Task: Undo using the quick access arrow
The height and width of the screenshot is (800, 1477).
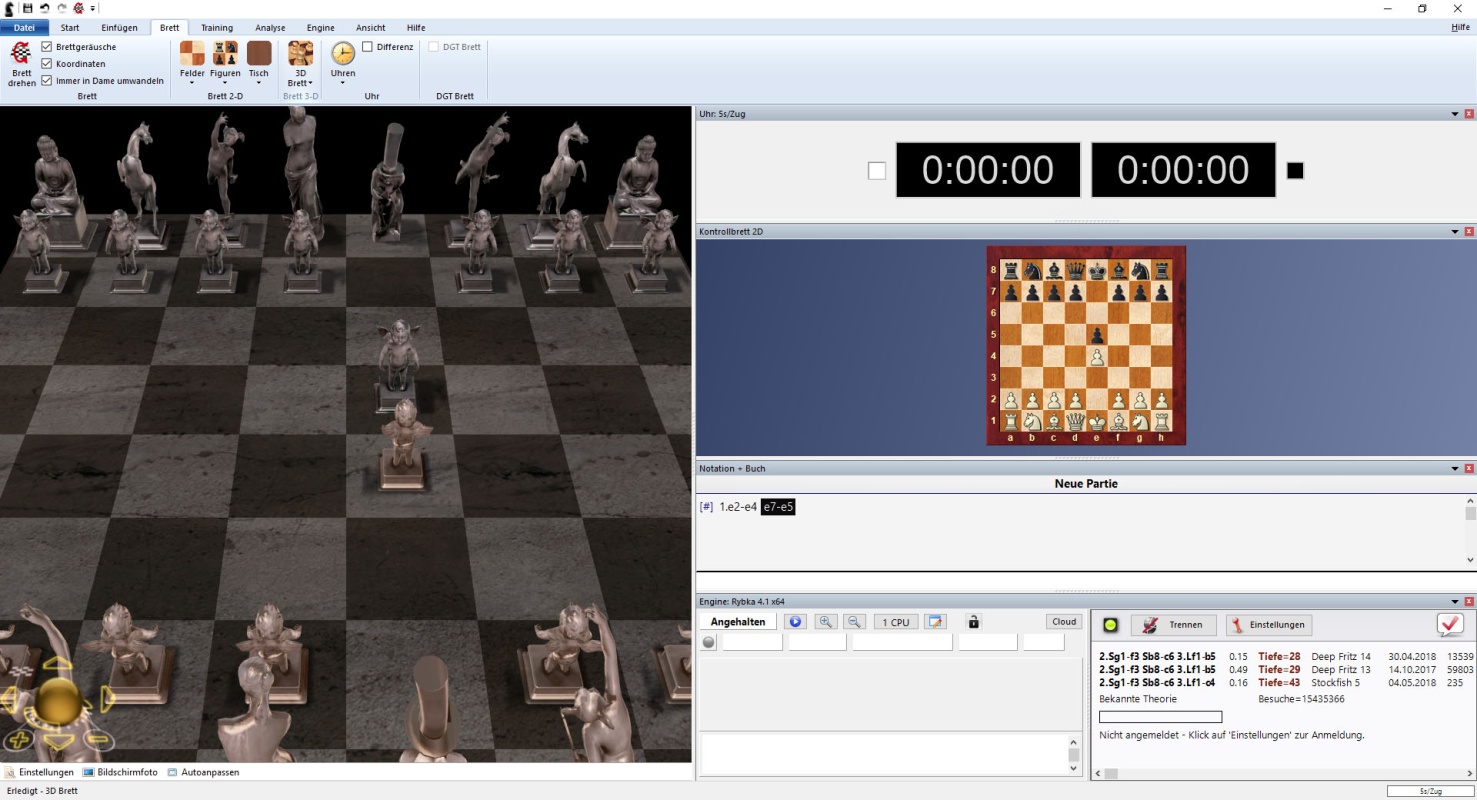Action: tap(44, 8)
